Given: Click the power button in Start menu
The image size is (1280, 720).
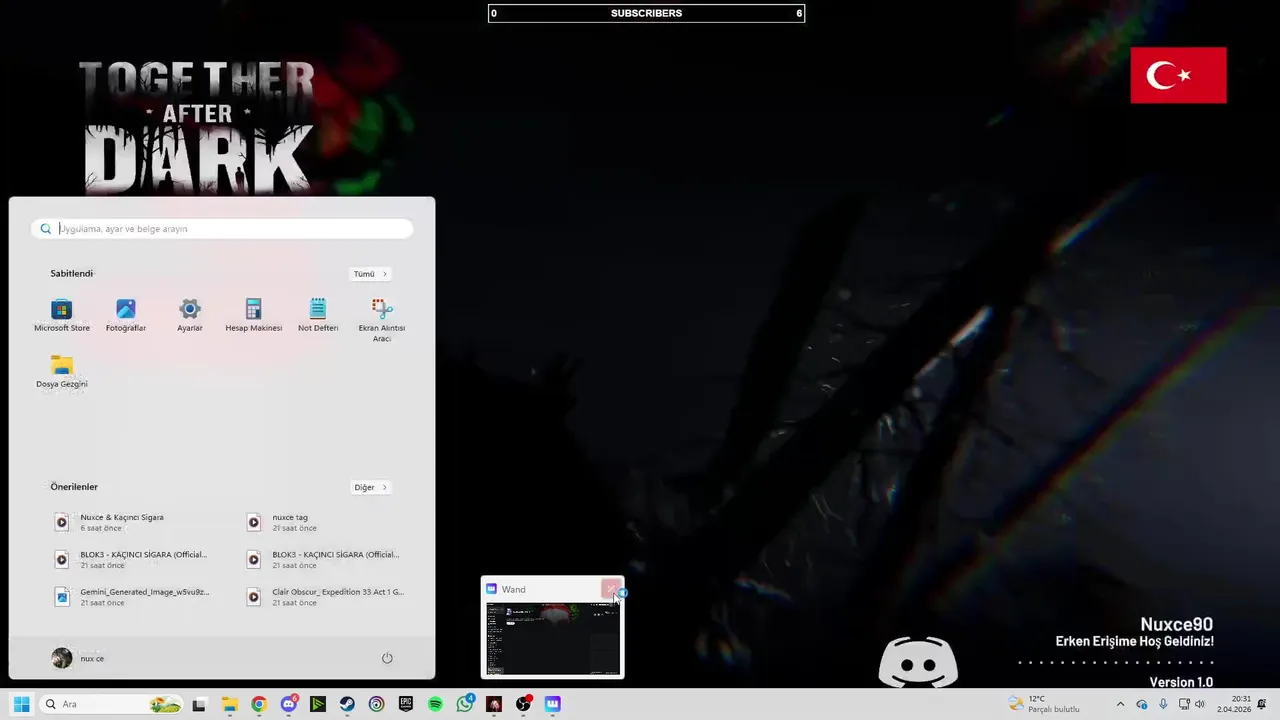Looking at the screenshot, I should click(x=387, y=658).
